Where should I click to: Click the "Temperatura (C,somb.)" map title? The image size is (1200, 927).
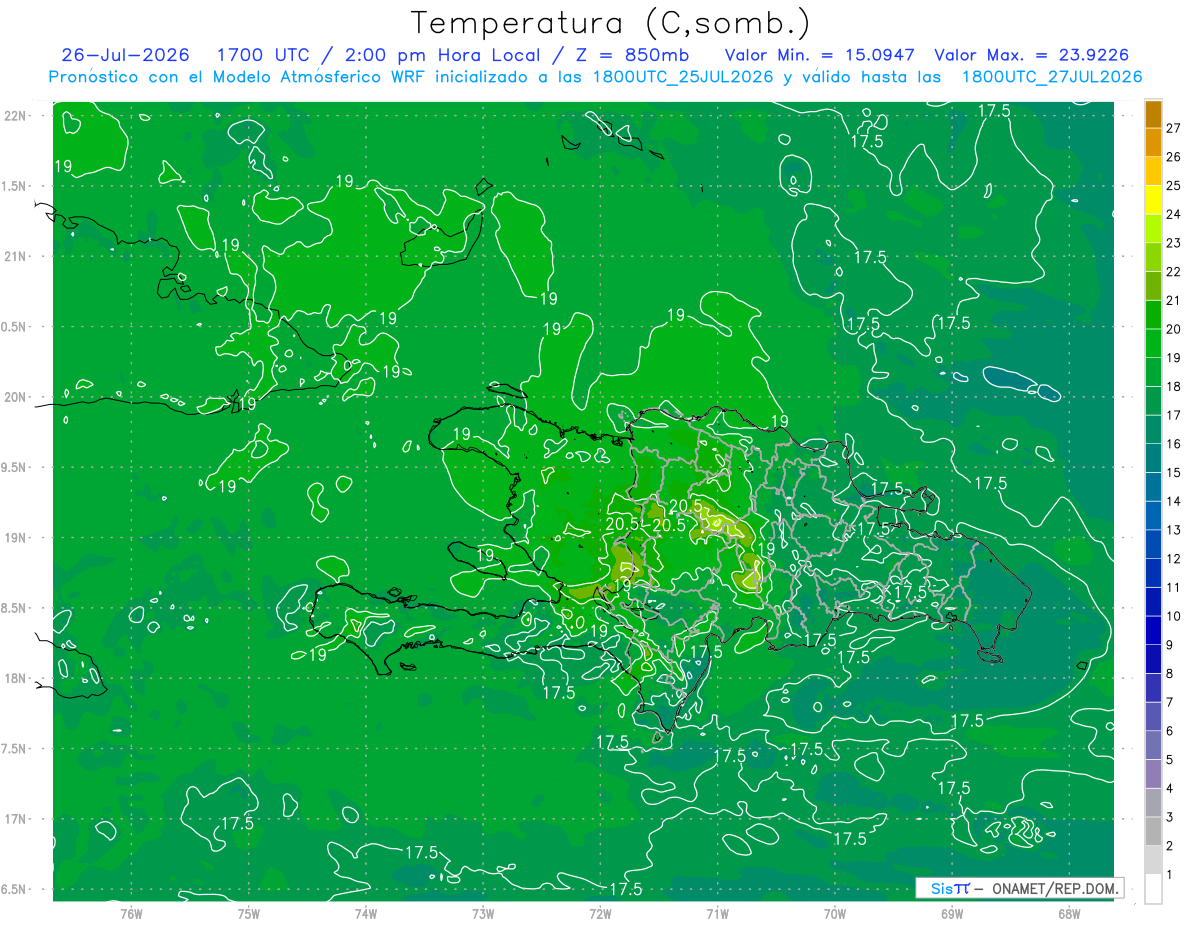click(x=611, y=24)
